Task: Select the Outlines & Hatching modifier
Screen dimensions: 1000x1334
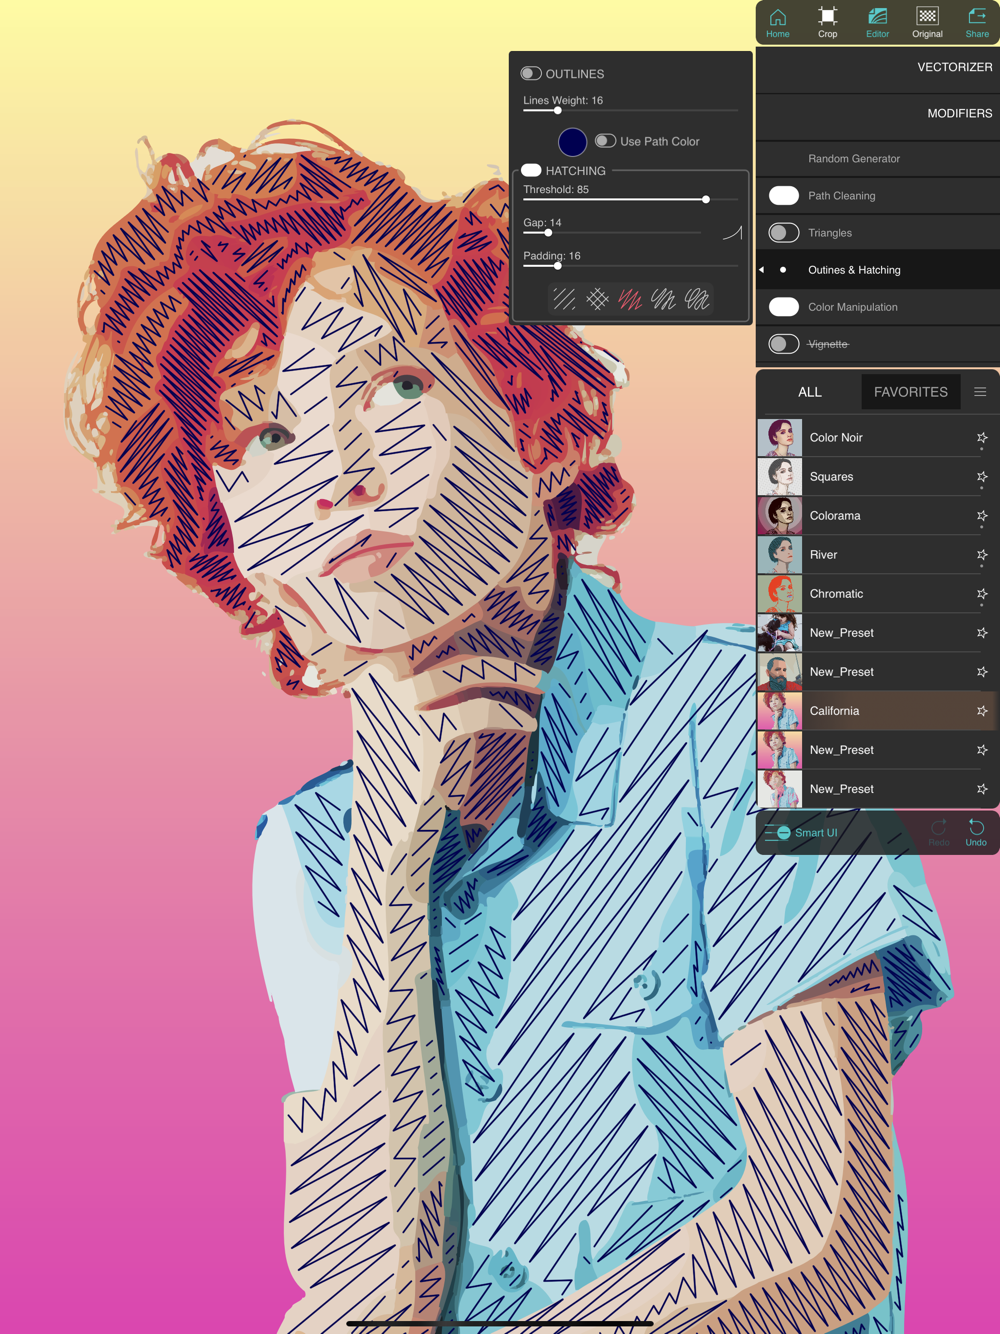Action: click(878, 270)
